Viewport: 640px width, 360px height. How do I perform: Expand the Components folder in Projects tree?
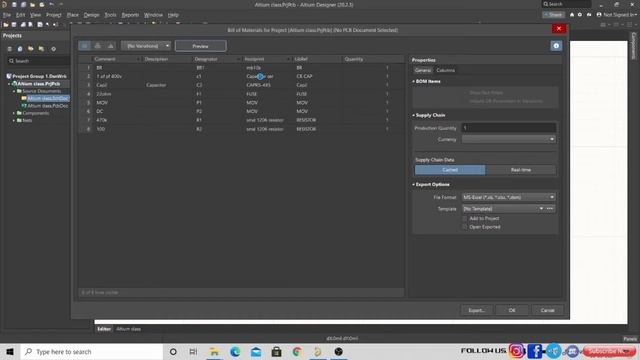click(14, 113)
